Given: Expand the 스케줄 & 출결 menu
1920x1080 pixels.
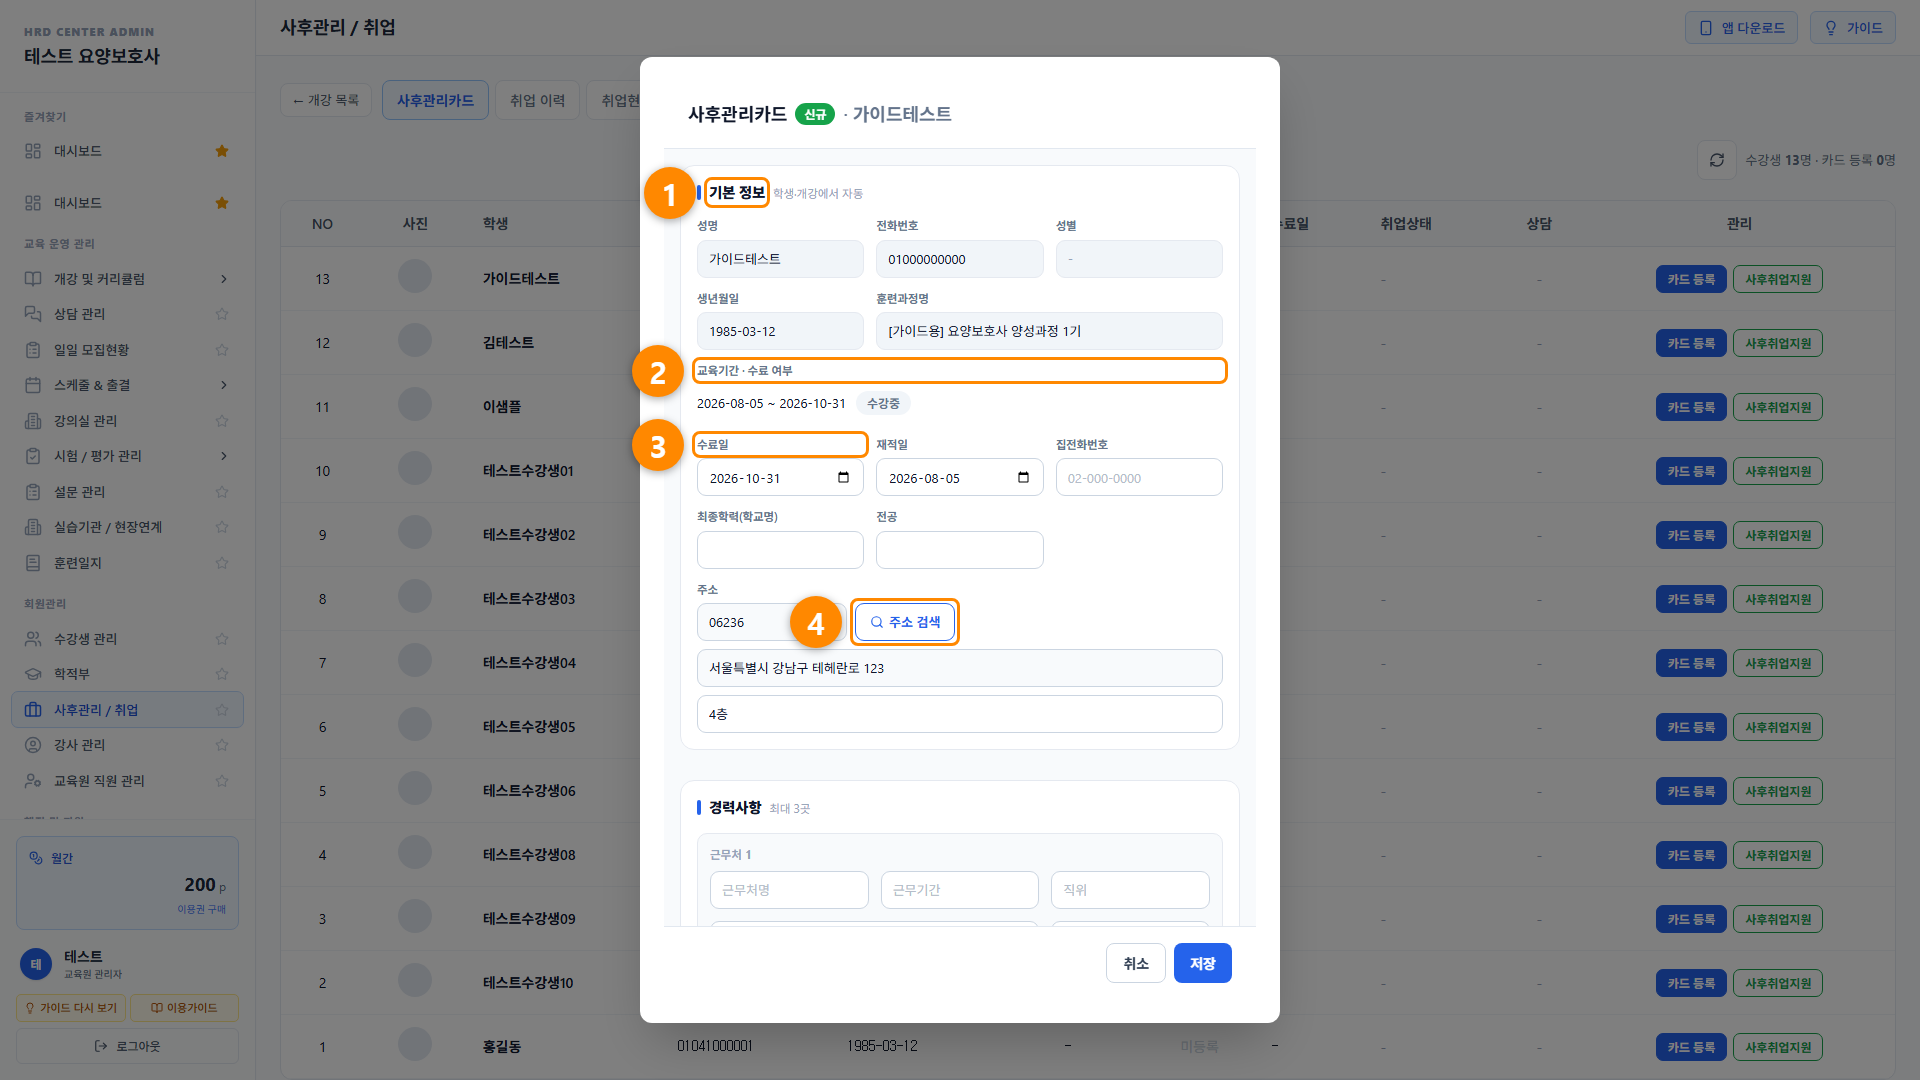Looking at the screenshot, I should pyautogui.click(x=224, y=385).
